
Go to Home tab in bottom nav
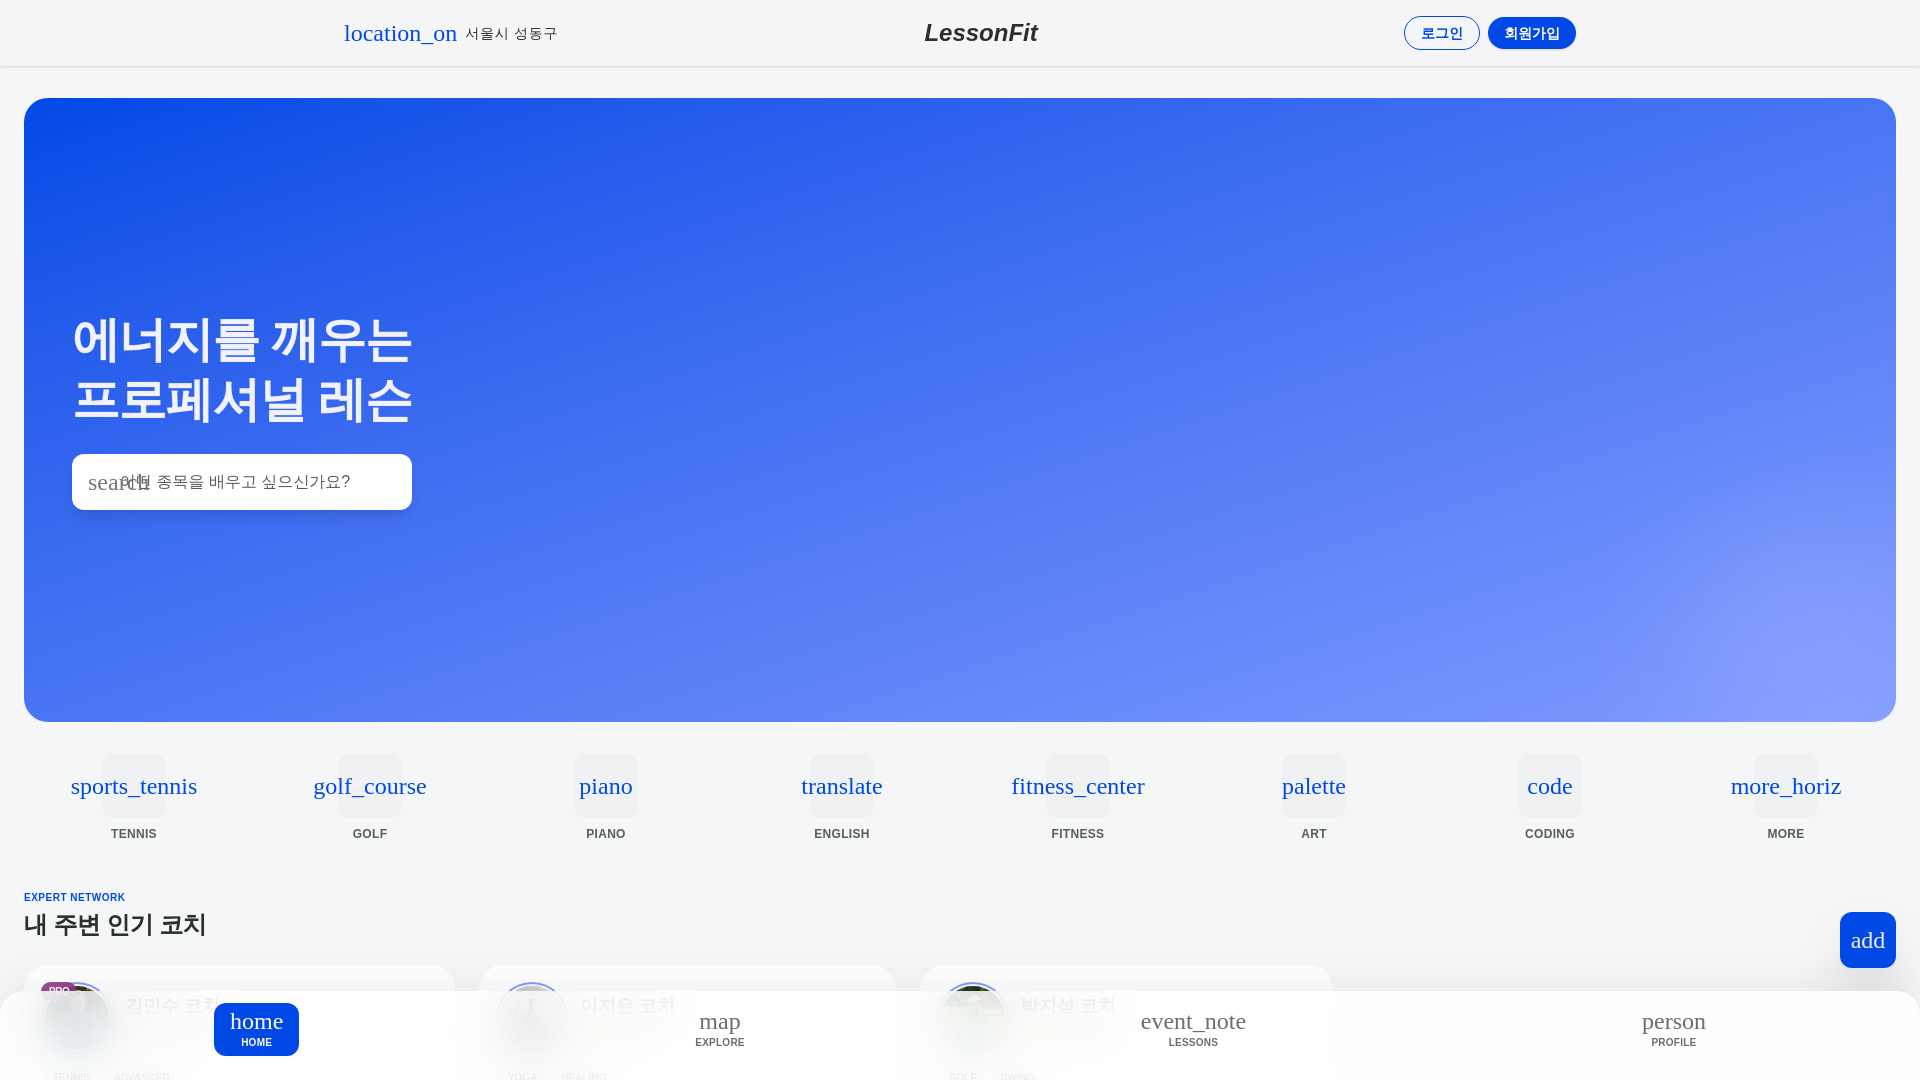click(256, 1029)
